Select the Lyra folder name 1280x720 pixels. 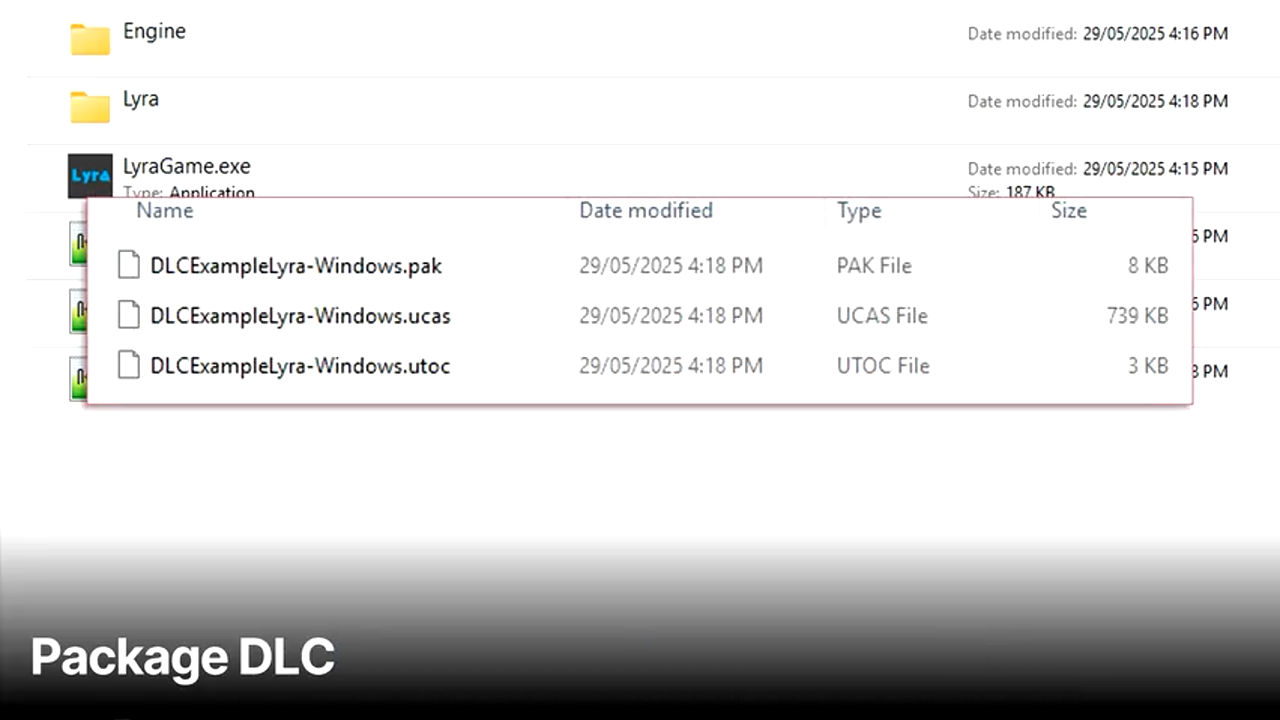pos(141,99)
